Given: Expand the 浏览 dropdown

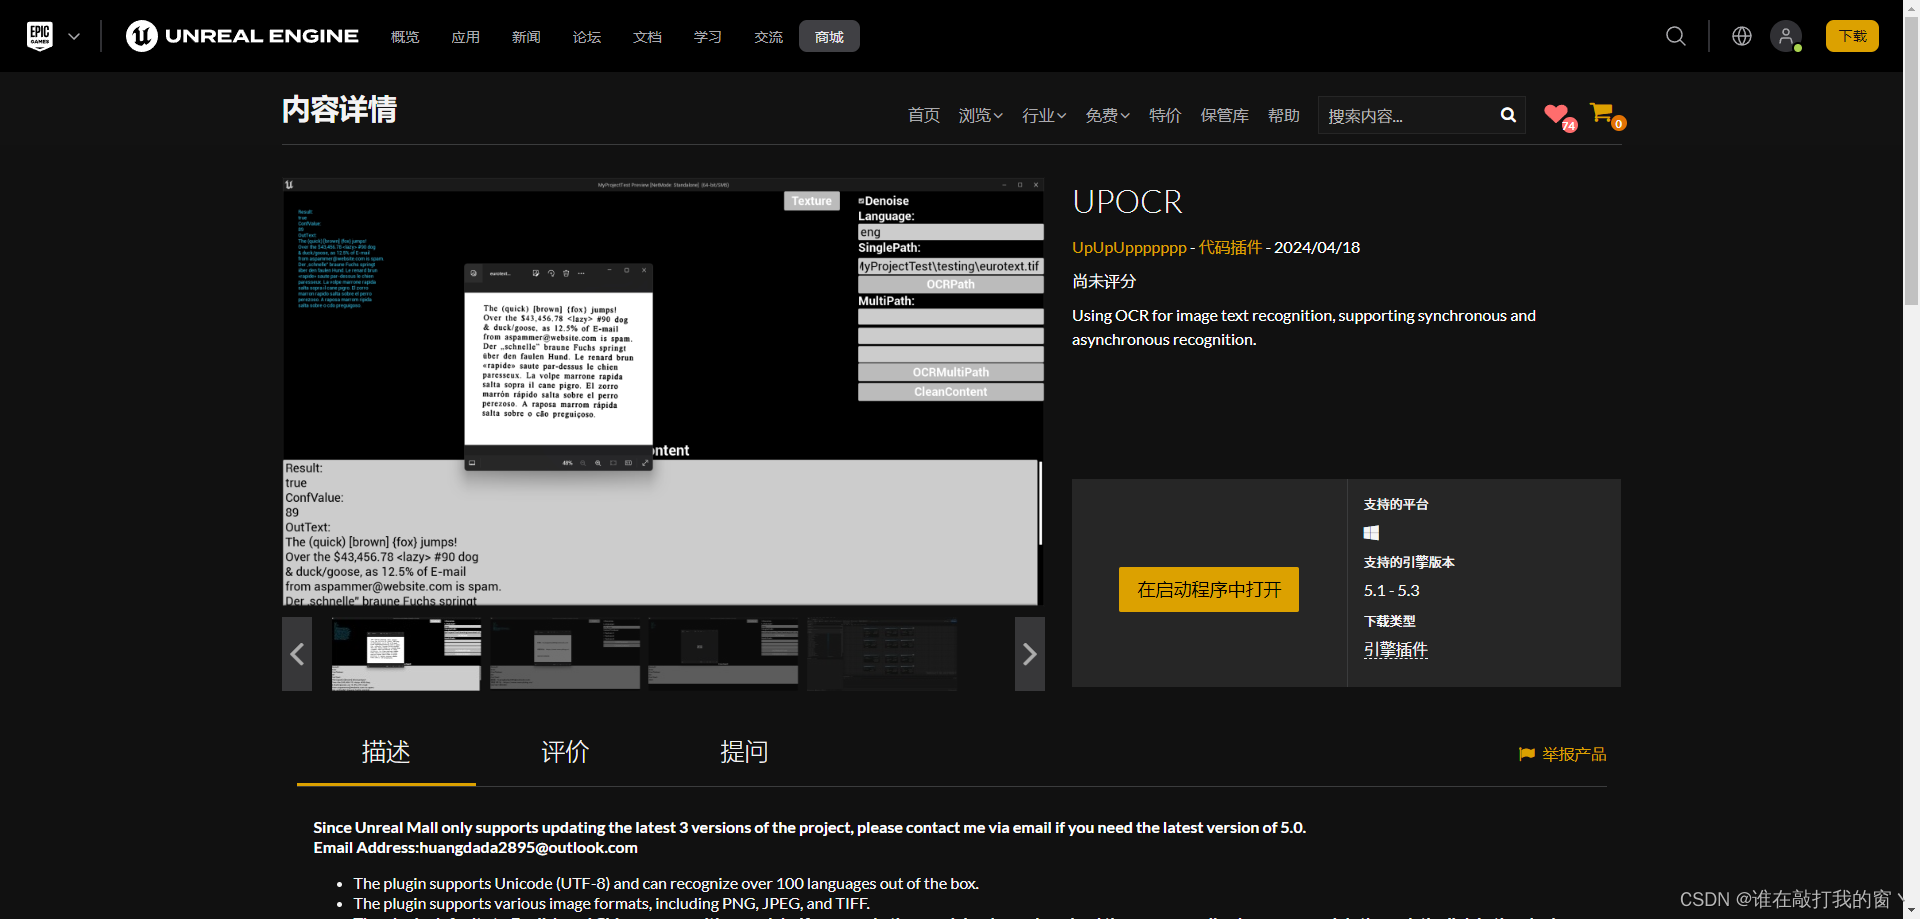Looking at the screenshot, I should click(x=981, y=116).
